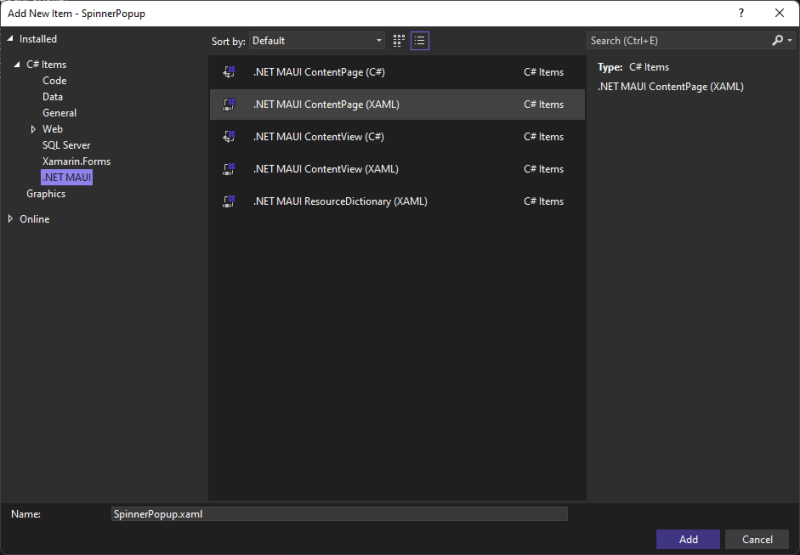Choose .NET MAUI ResourceDictionary (XAML) template
Viewport: 800px width, 555px height.
click(x=397, y=201)
